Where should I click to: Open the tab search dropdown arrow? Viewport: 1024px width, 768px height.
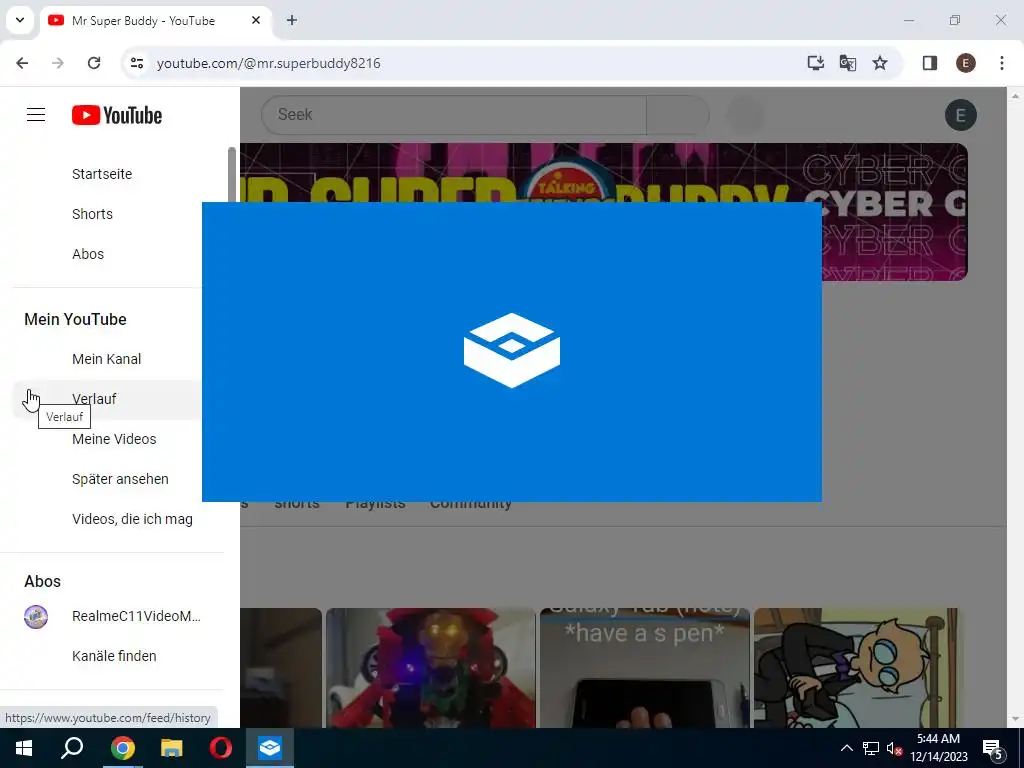coord(20,20)
